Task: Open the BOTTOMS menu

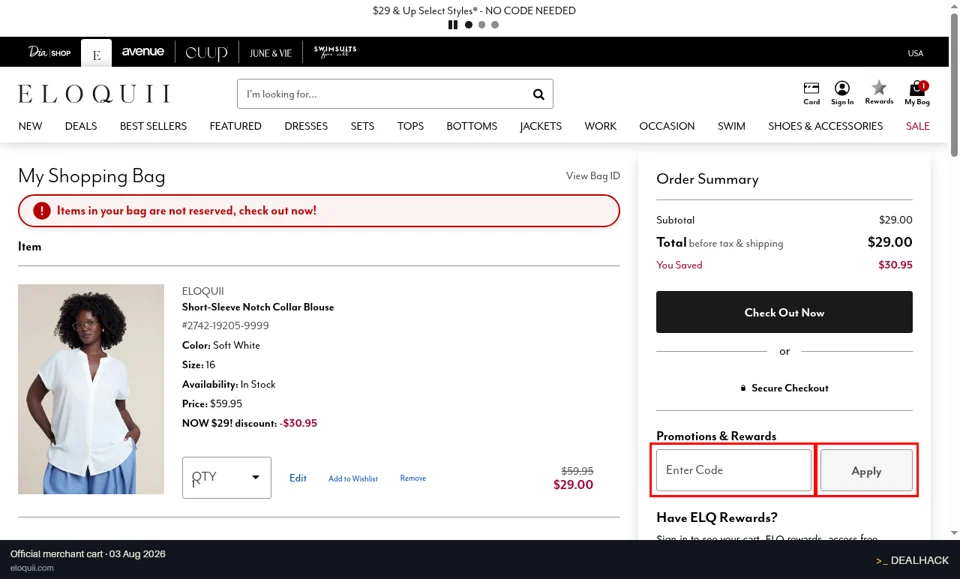Action: [x=471, y=126]
